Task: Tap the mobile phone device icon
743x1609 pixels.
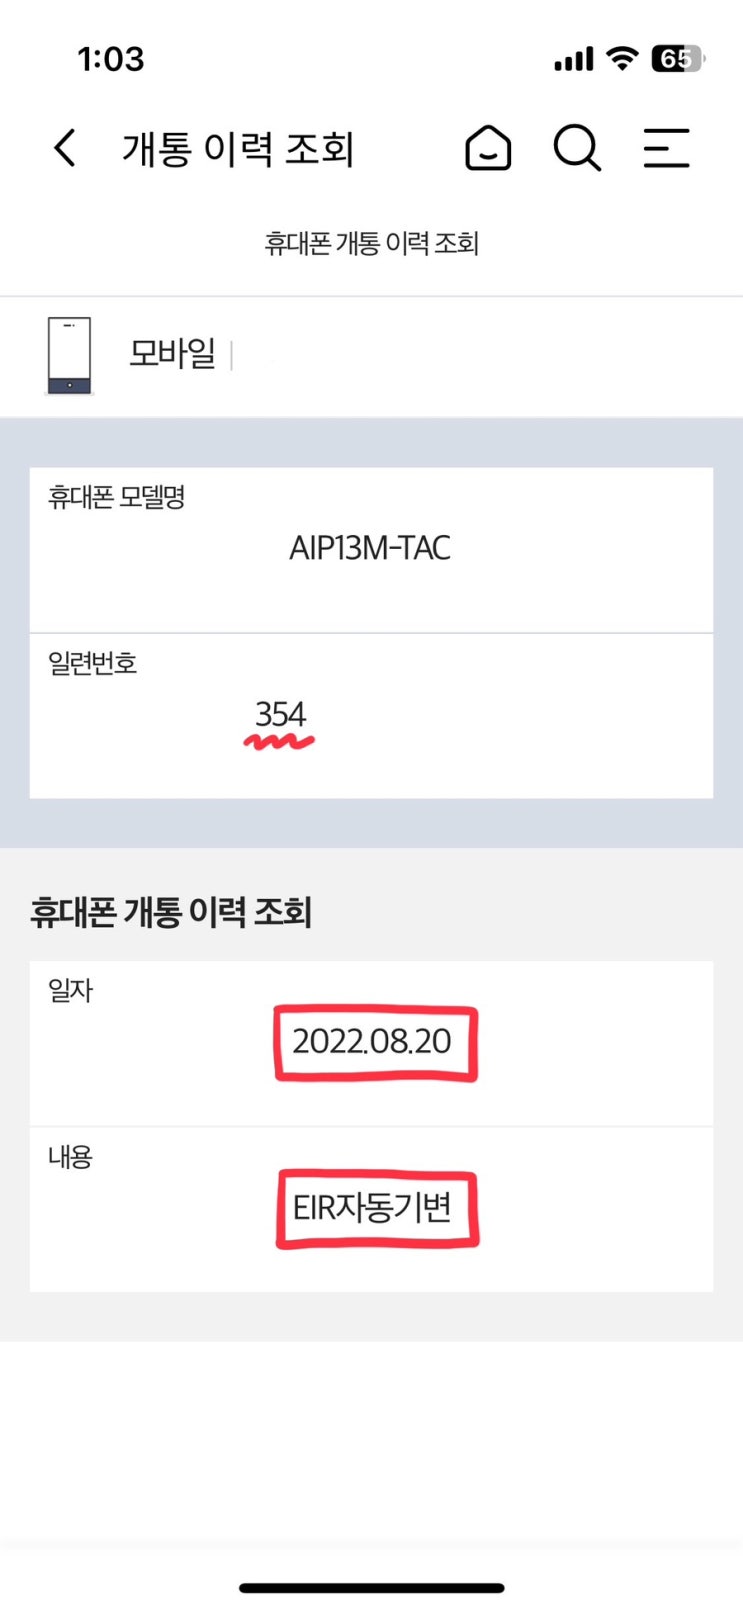Action: (x=69, y=355)
